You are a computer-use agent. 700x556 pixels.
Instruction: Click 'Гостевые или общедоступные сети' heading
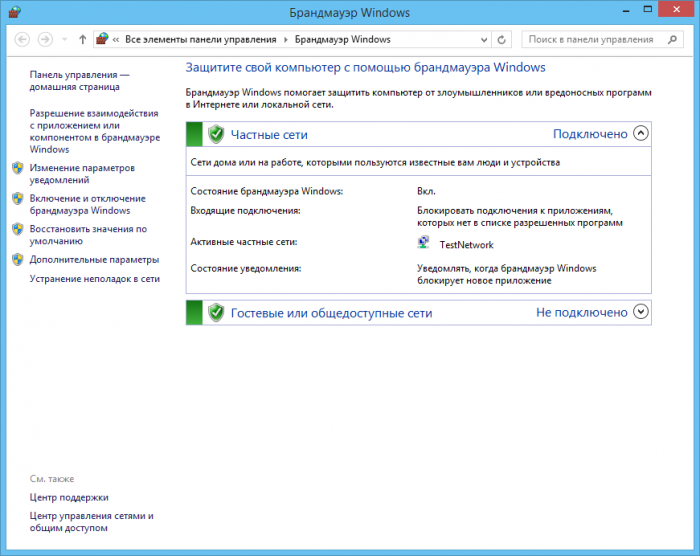point(331,313)
